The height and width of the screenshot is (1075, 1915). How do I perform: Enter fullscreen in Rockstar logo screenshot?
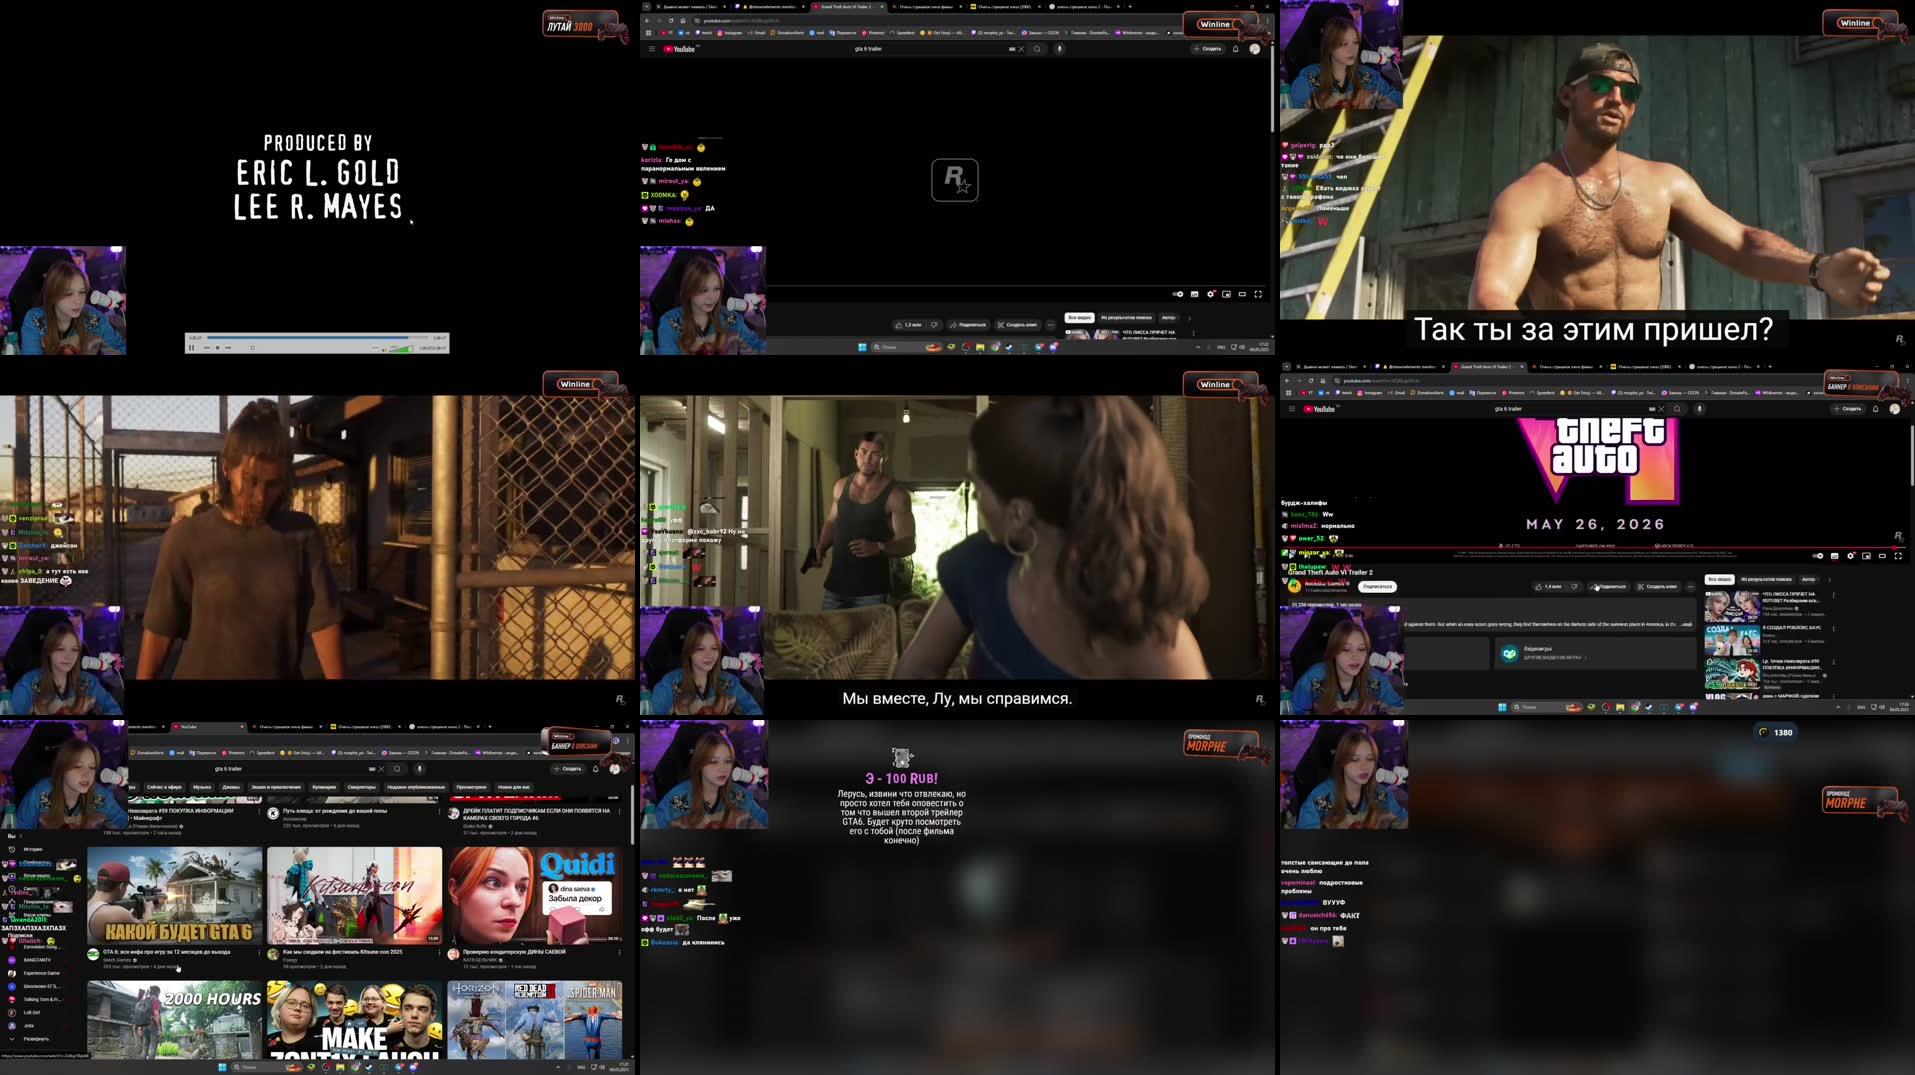(x=1258, y=294)
